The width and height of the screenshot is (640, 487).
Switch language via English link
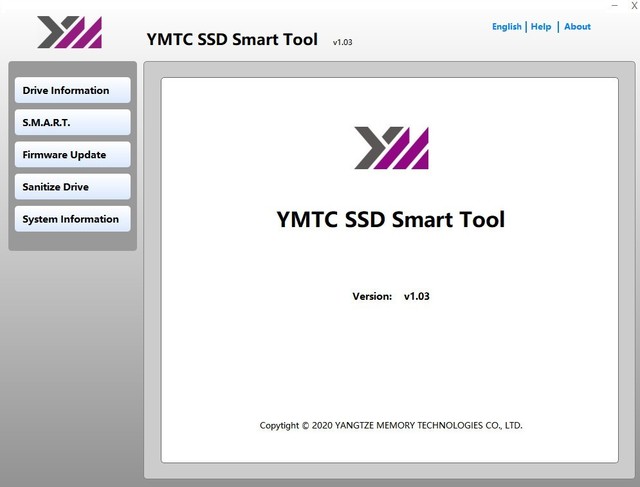click(x=507, y=27)
